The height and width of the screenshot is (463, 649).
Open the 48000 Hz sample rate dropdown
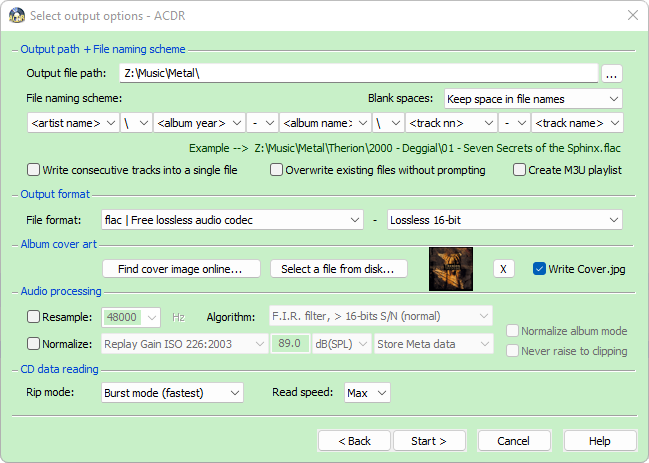pos(131,317)
